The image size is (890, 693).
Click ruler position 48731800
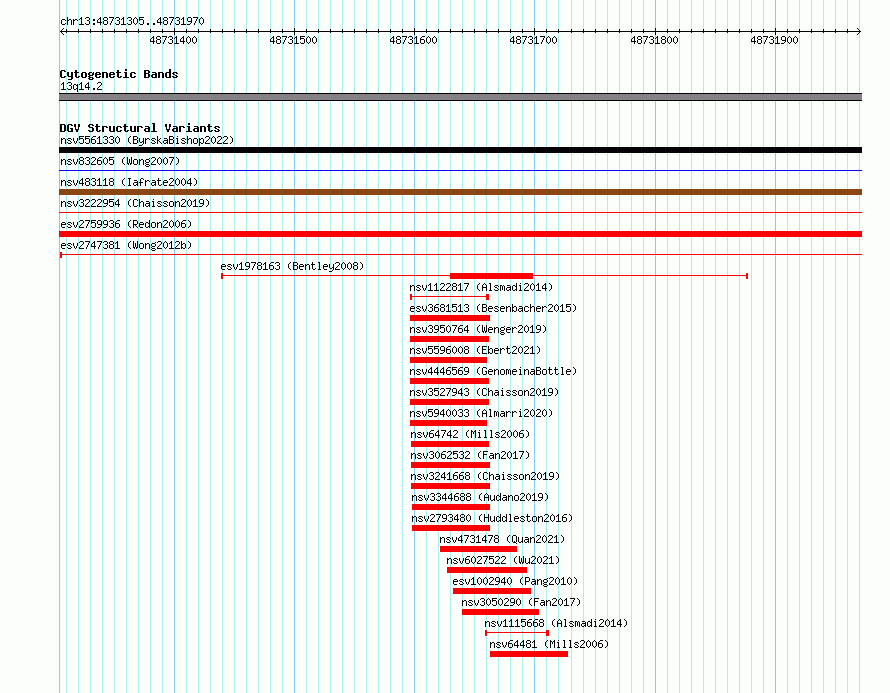coord(654,40)
